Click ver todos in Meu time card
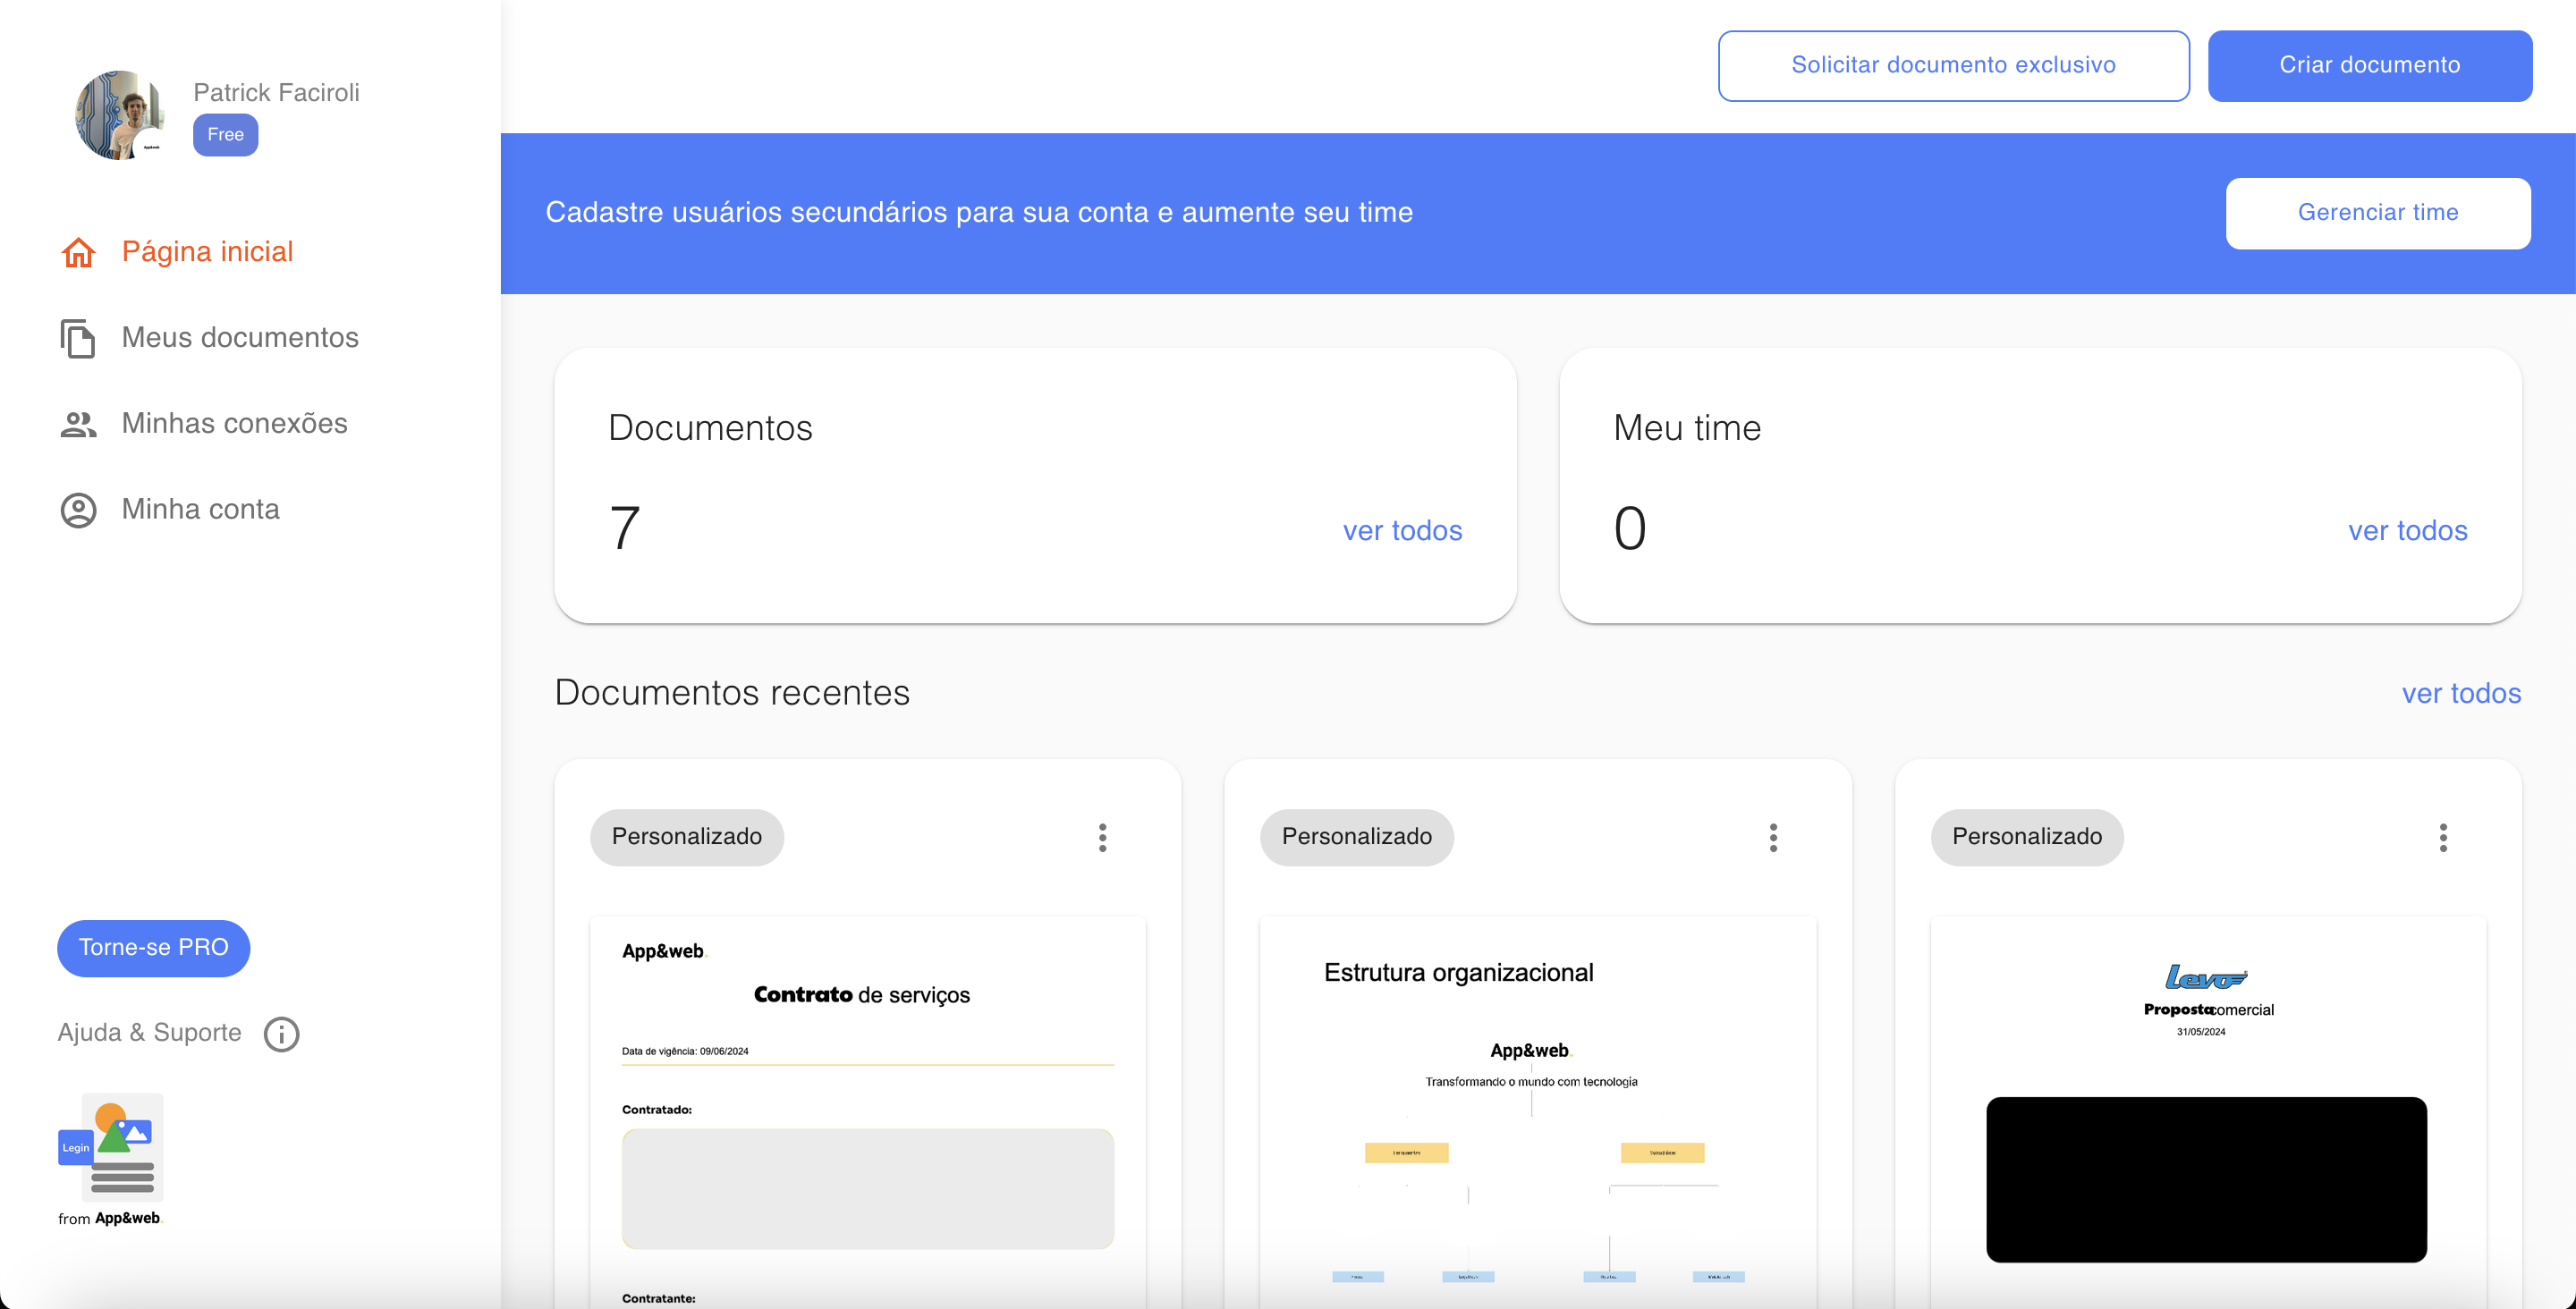The height and width of the screenshot is (1309, 2576). point(2406,531)
